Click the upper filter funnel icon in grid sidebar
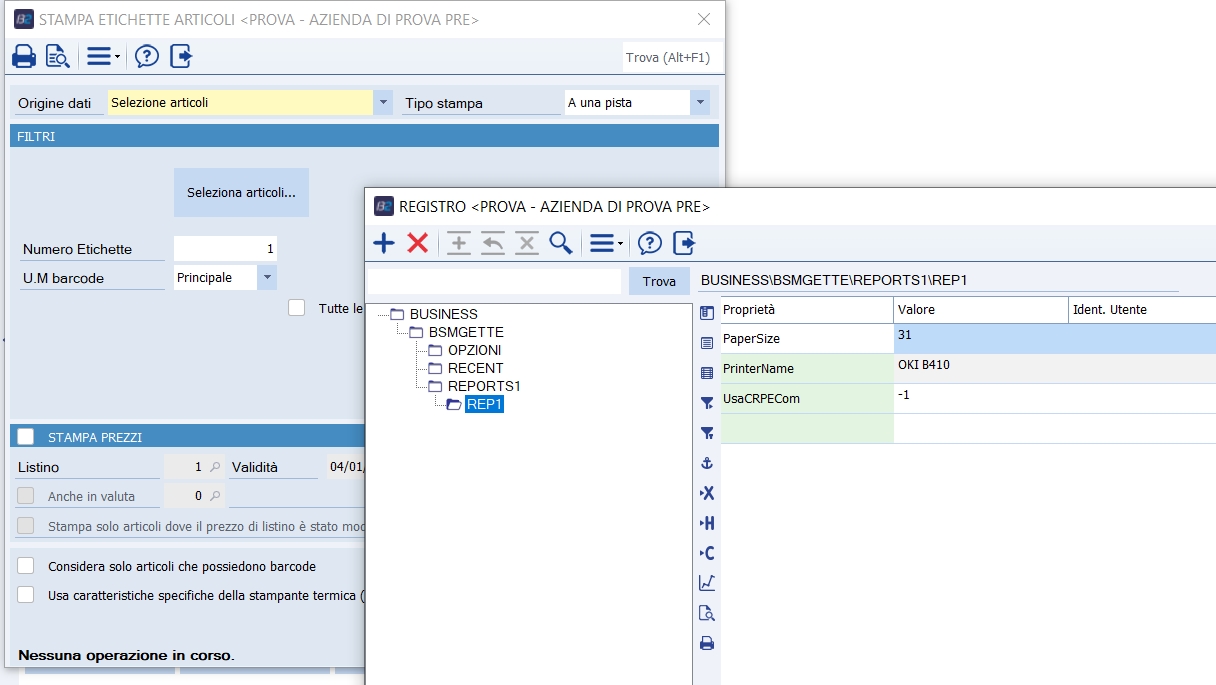Image resolution: width=1216 pixels, height=685 pixels. [x=707, y=403]
